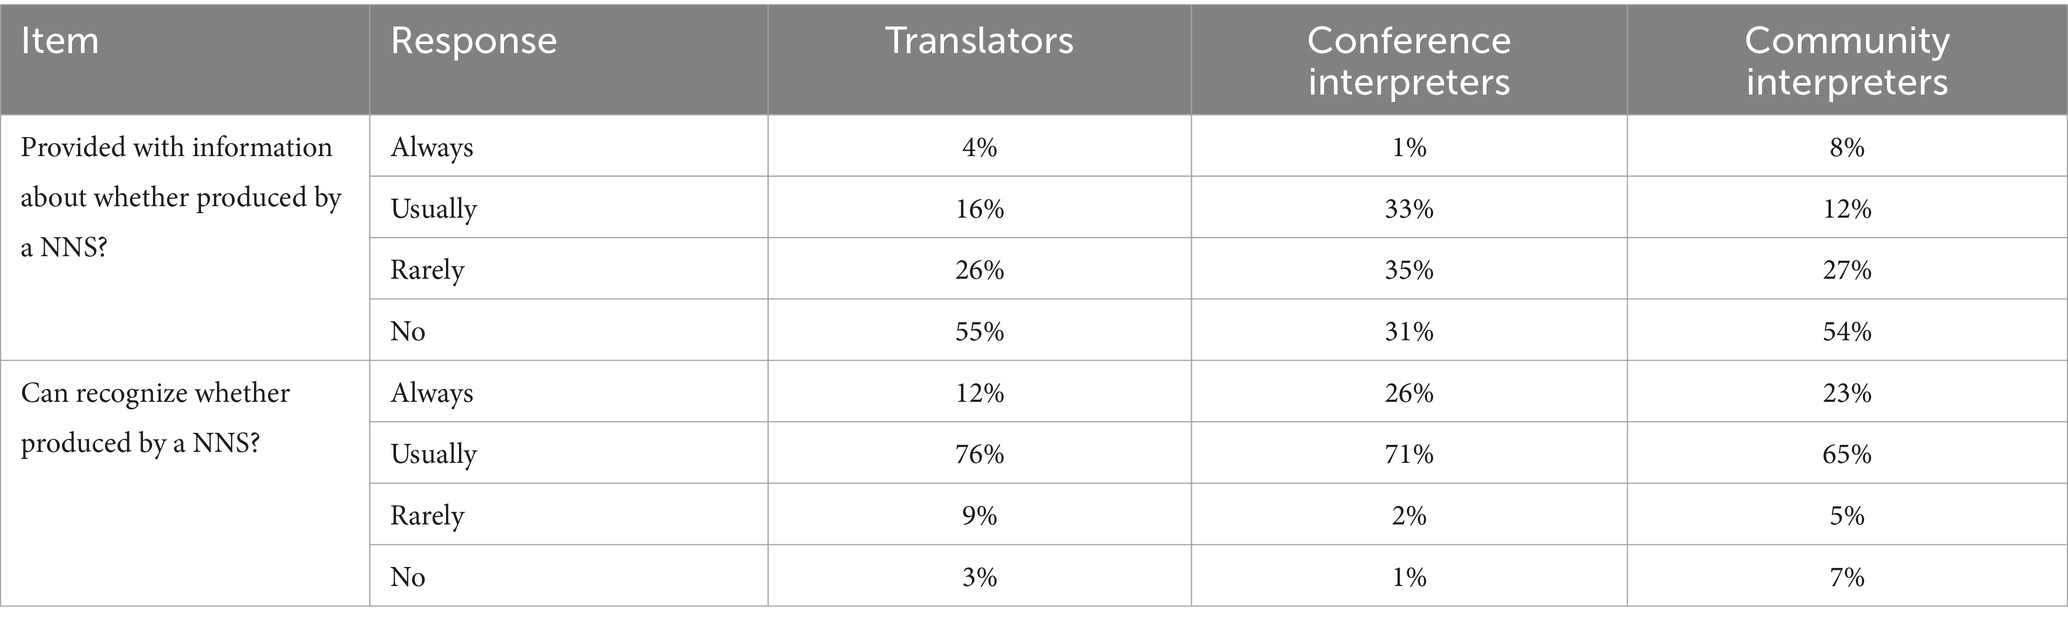The height and width of the screenshot is (624, 2068).
Task: Select the 23% Community interpreters cell
Action: tap(1847, 391)
